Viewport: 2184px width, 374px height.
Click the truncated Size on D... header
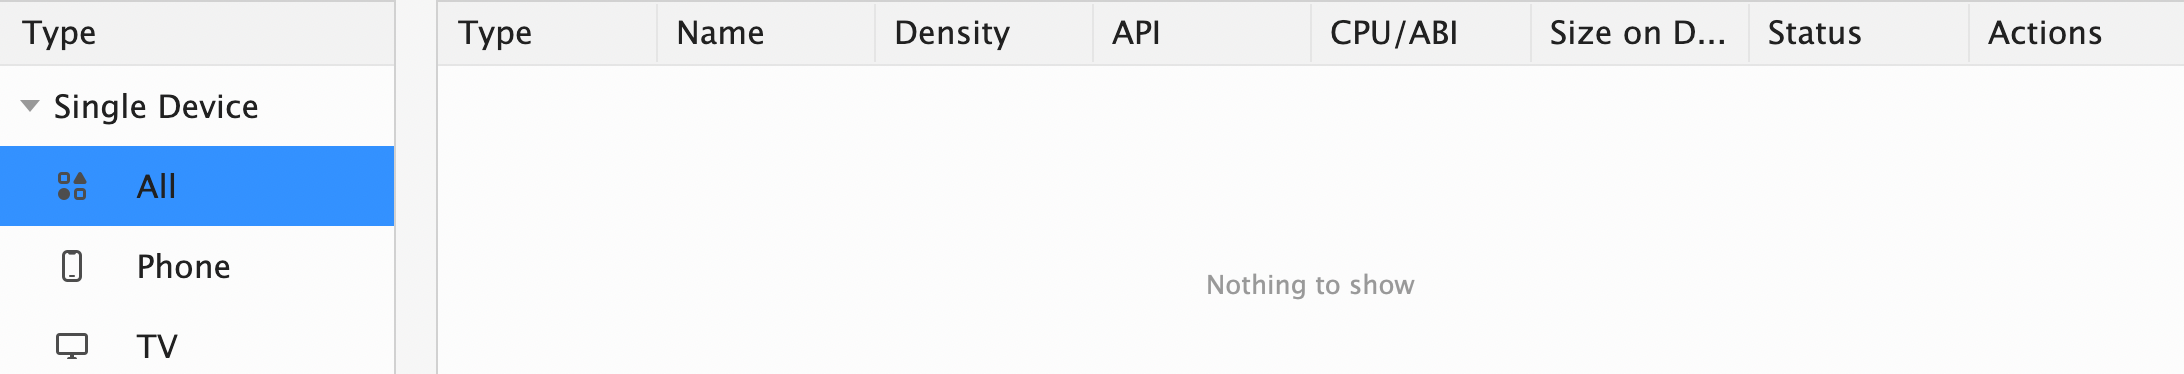(1640, 33)
